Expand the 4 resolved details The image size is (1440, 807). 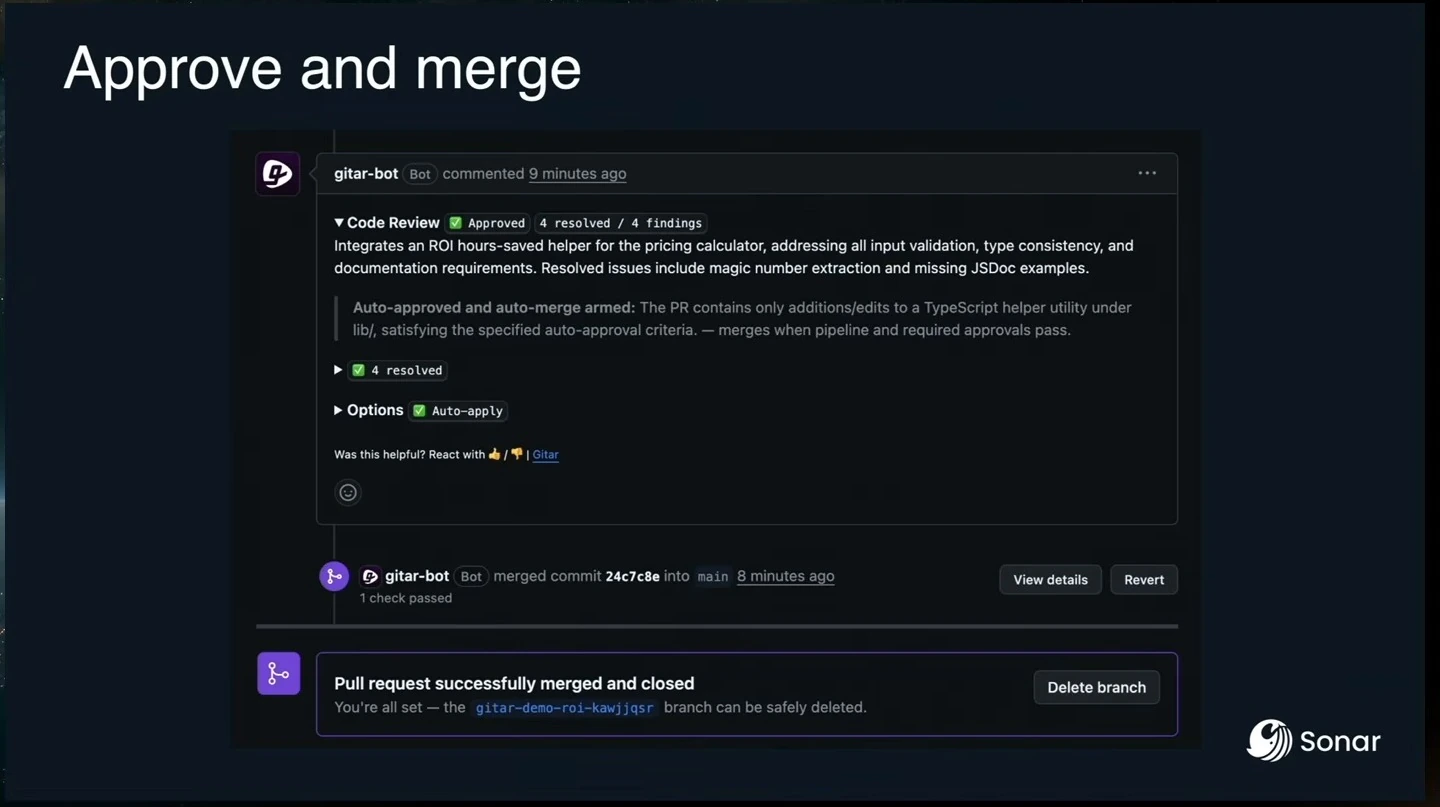point(338,370)
